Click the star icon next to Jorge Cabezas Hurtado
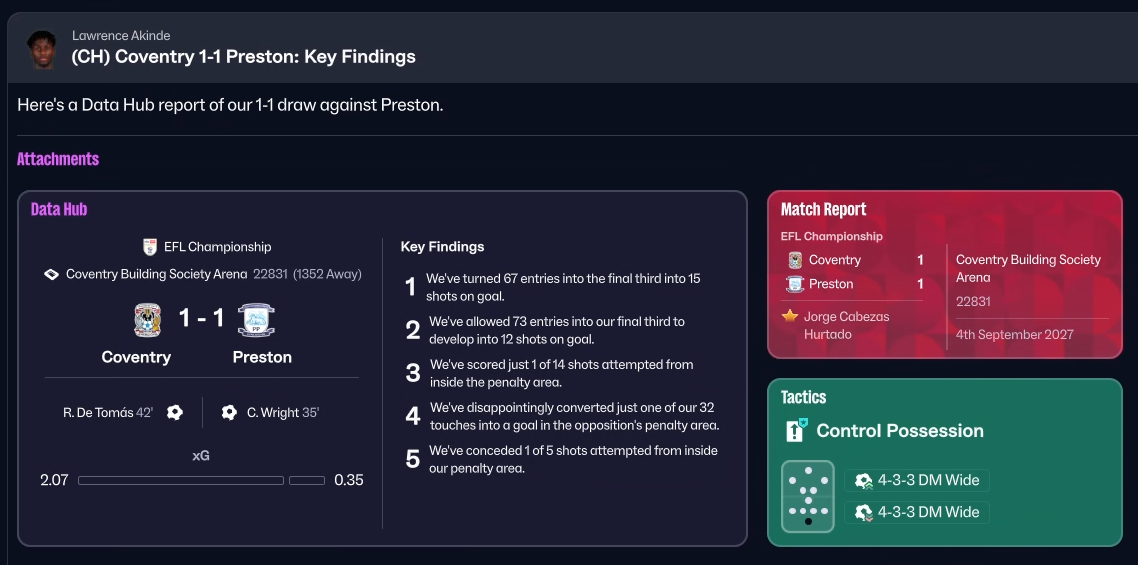Viewport: 1138px width, 565px height. coord(790,317)
